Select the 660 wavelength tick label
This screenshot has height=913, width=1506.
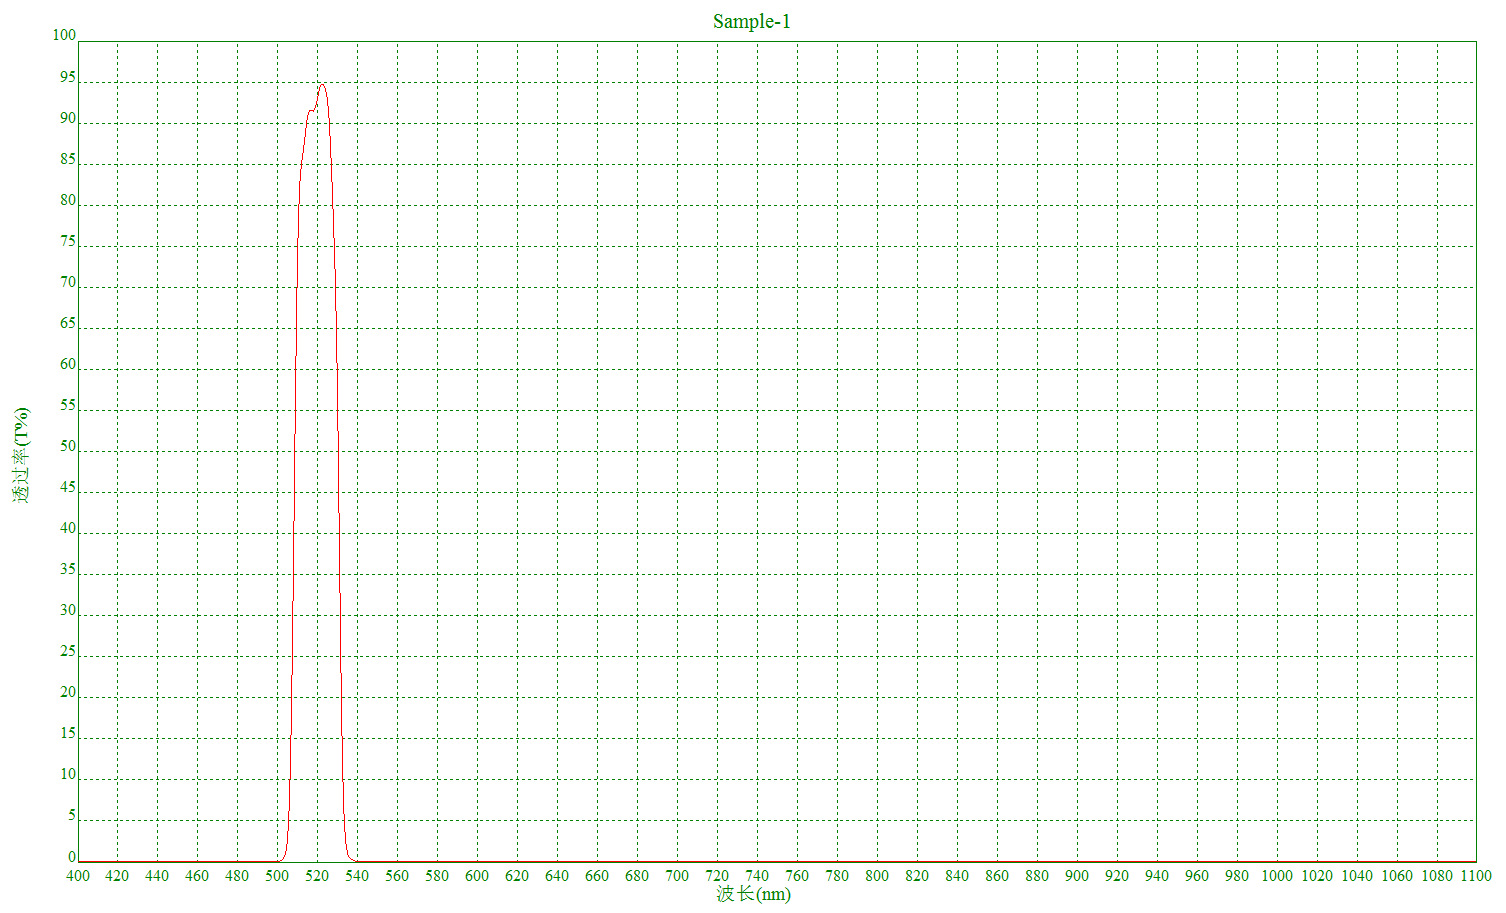[x=597, y=876]
